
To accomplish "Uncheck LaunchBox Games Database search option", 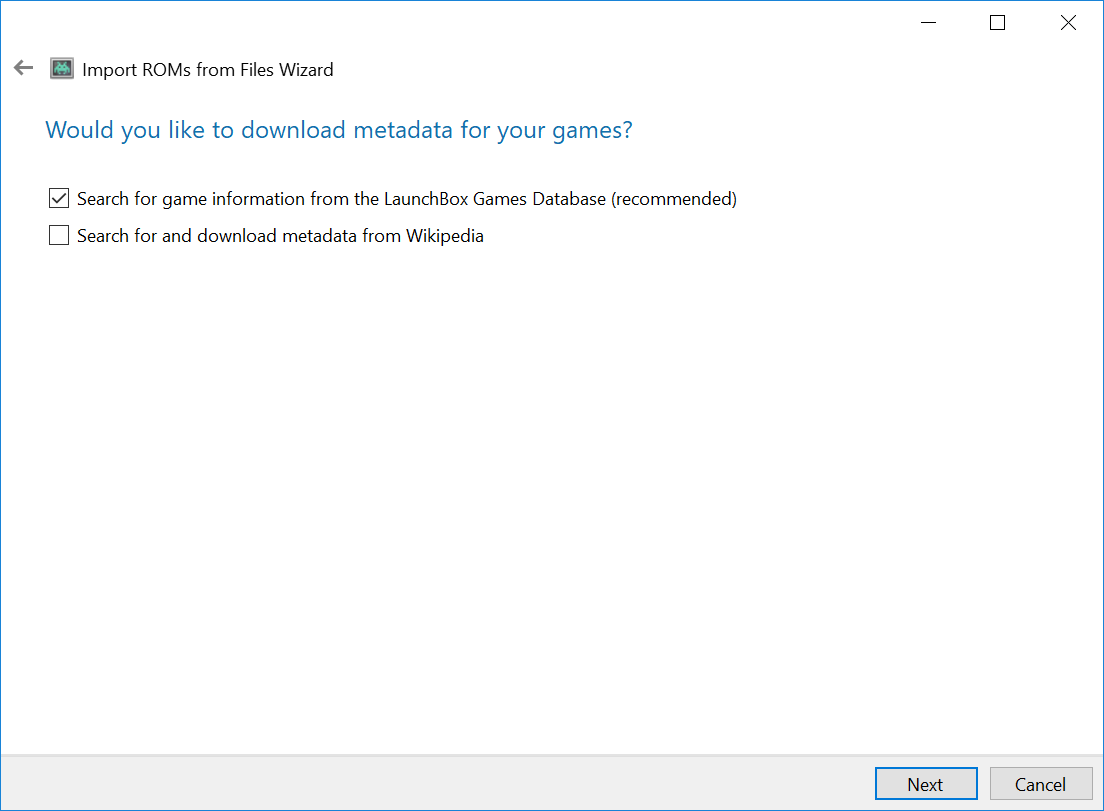I will point(59,199).
